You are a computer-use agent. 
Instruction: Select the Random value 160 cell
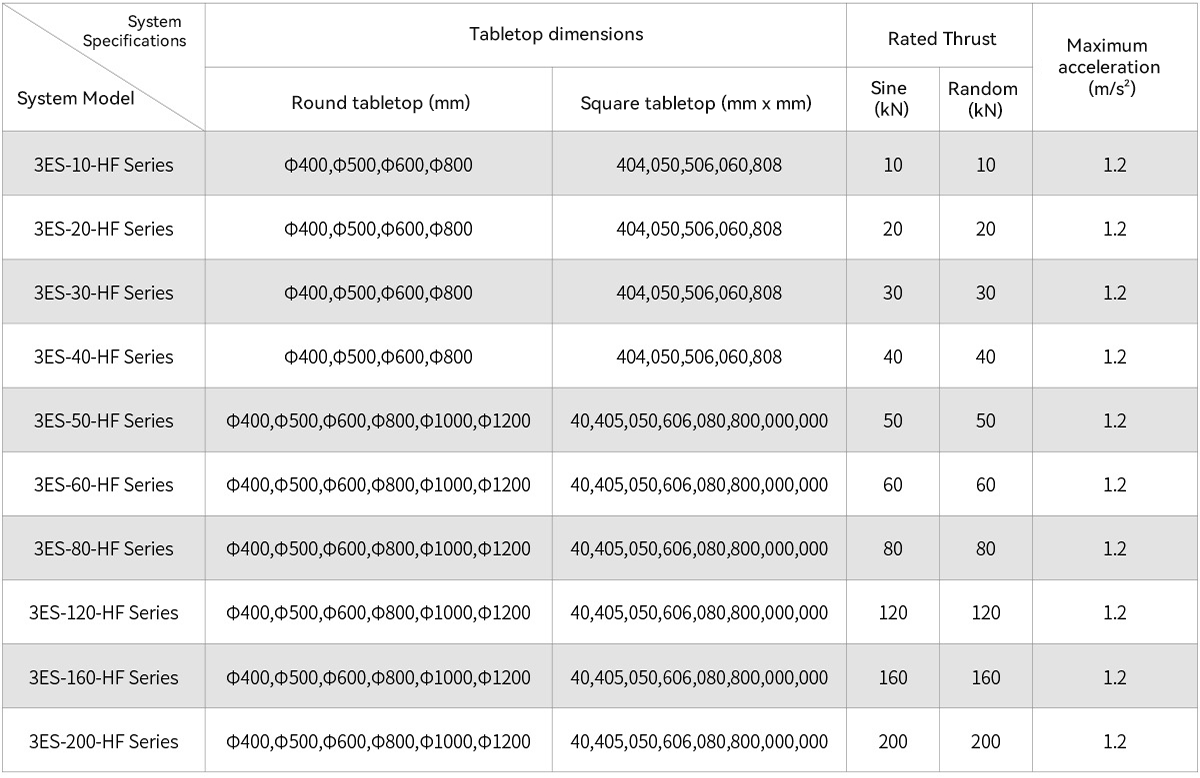[985, 677]
